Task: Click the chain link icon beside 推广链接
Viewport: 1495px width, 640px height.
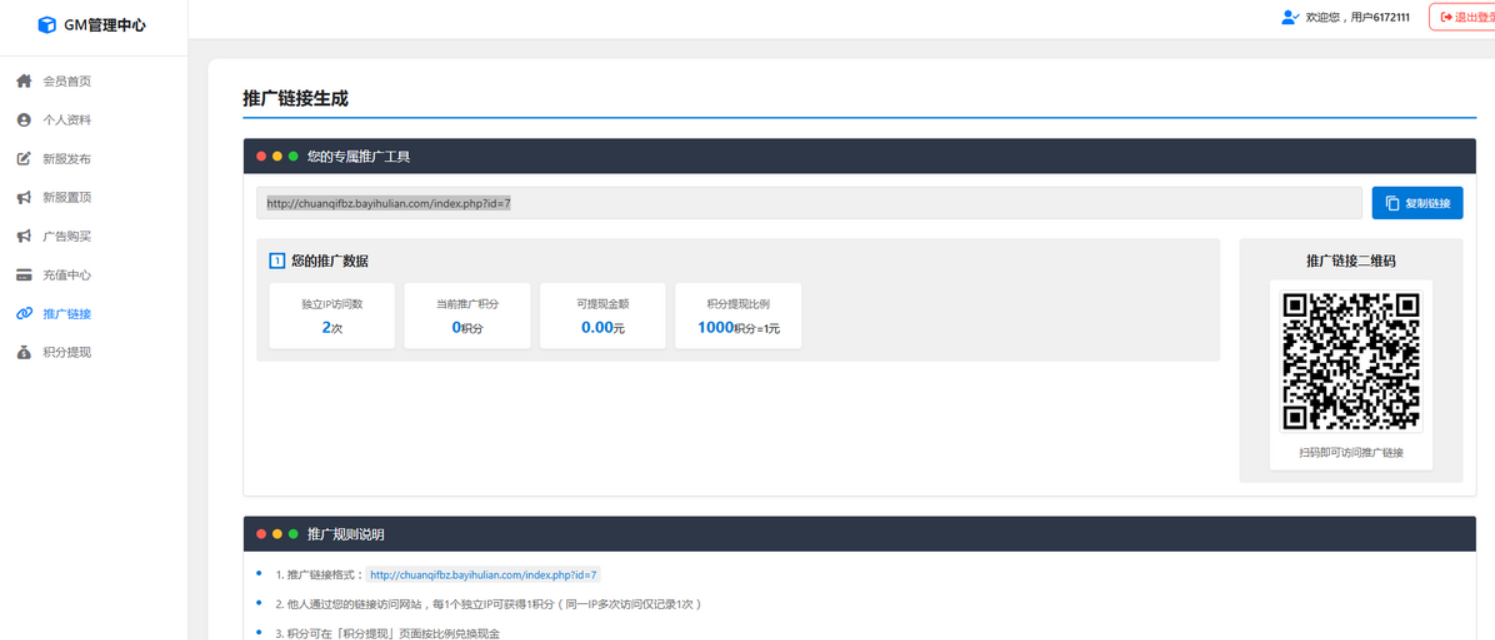Action: 24,314
